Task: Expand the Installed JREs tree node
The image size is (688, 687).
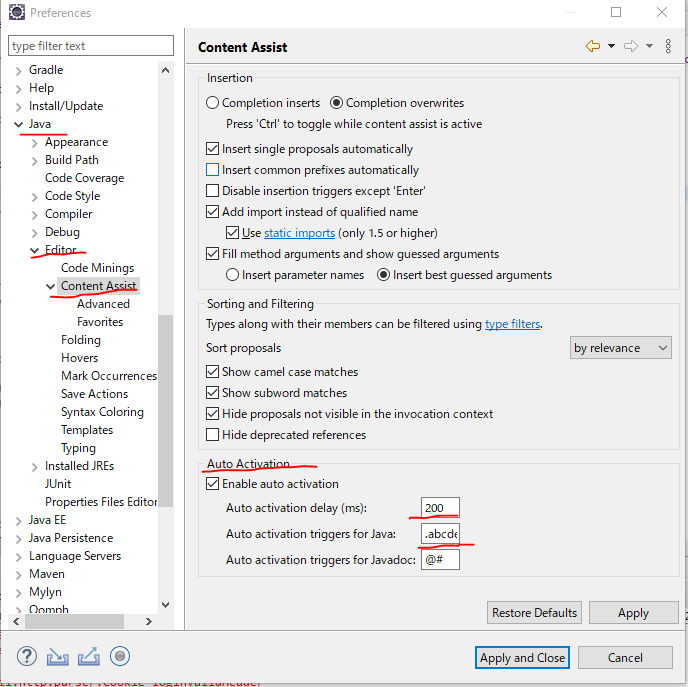Action: click(35, 467)
